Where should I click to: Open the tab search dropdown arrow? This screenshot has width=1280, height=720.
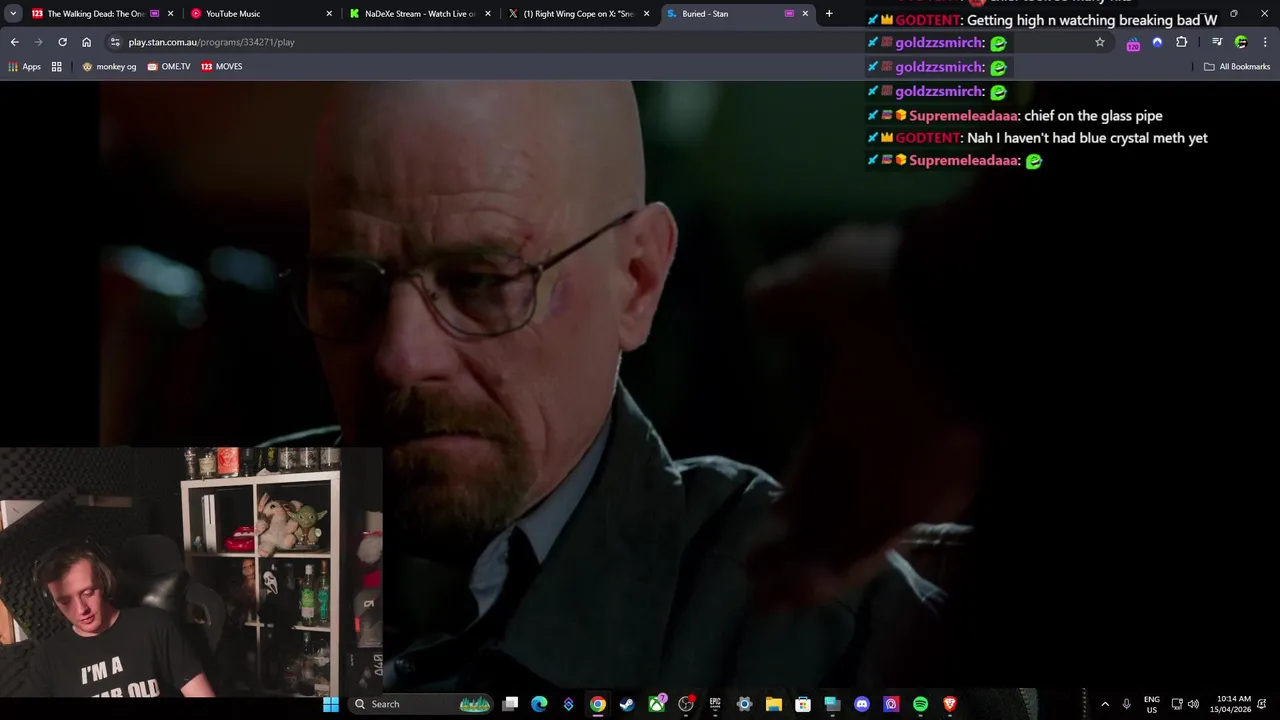click(13, 14)
